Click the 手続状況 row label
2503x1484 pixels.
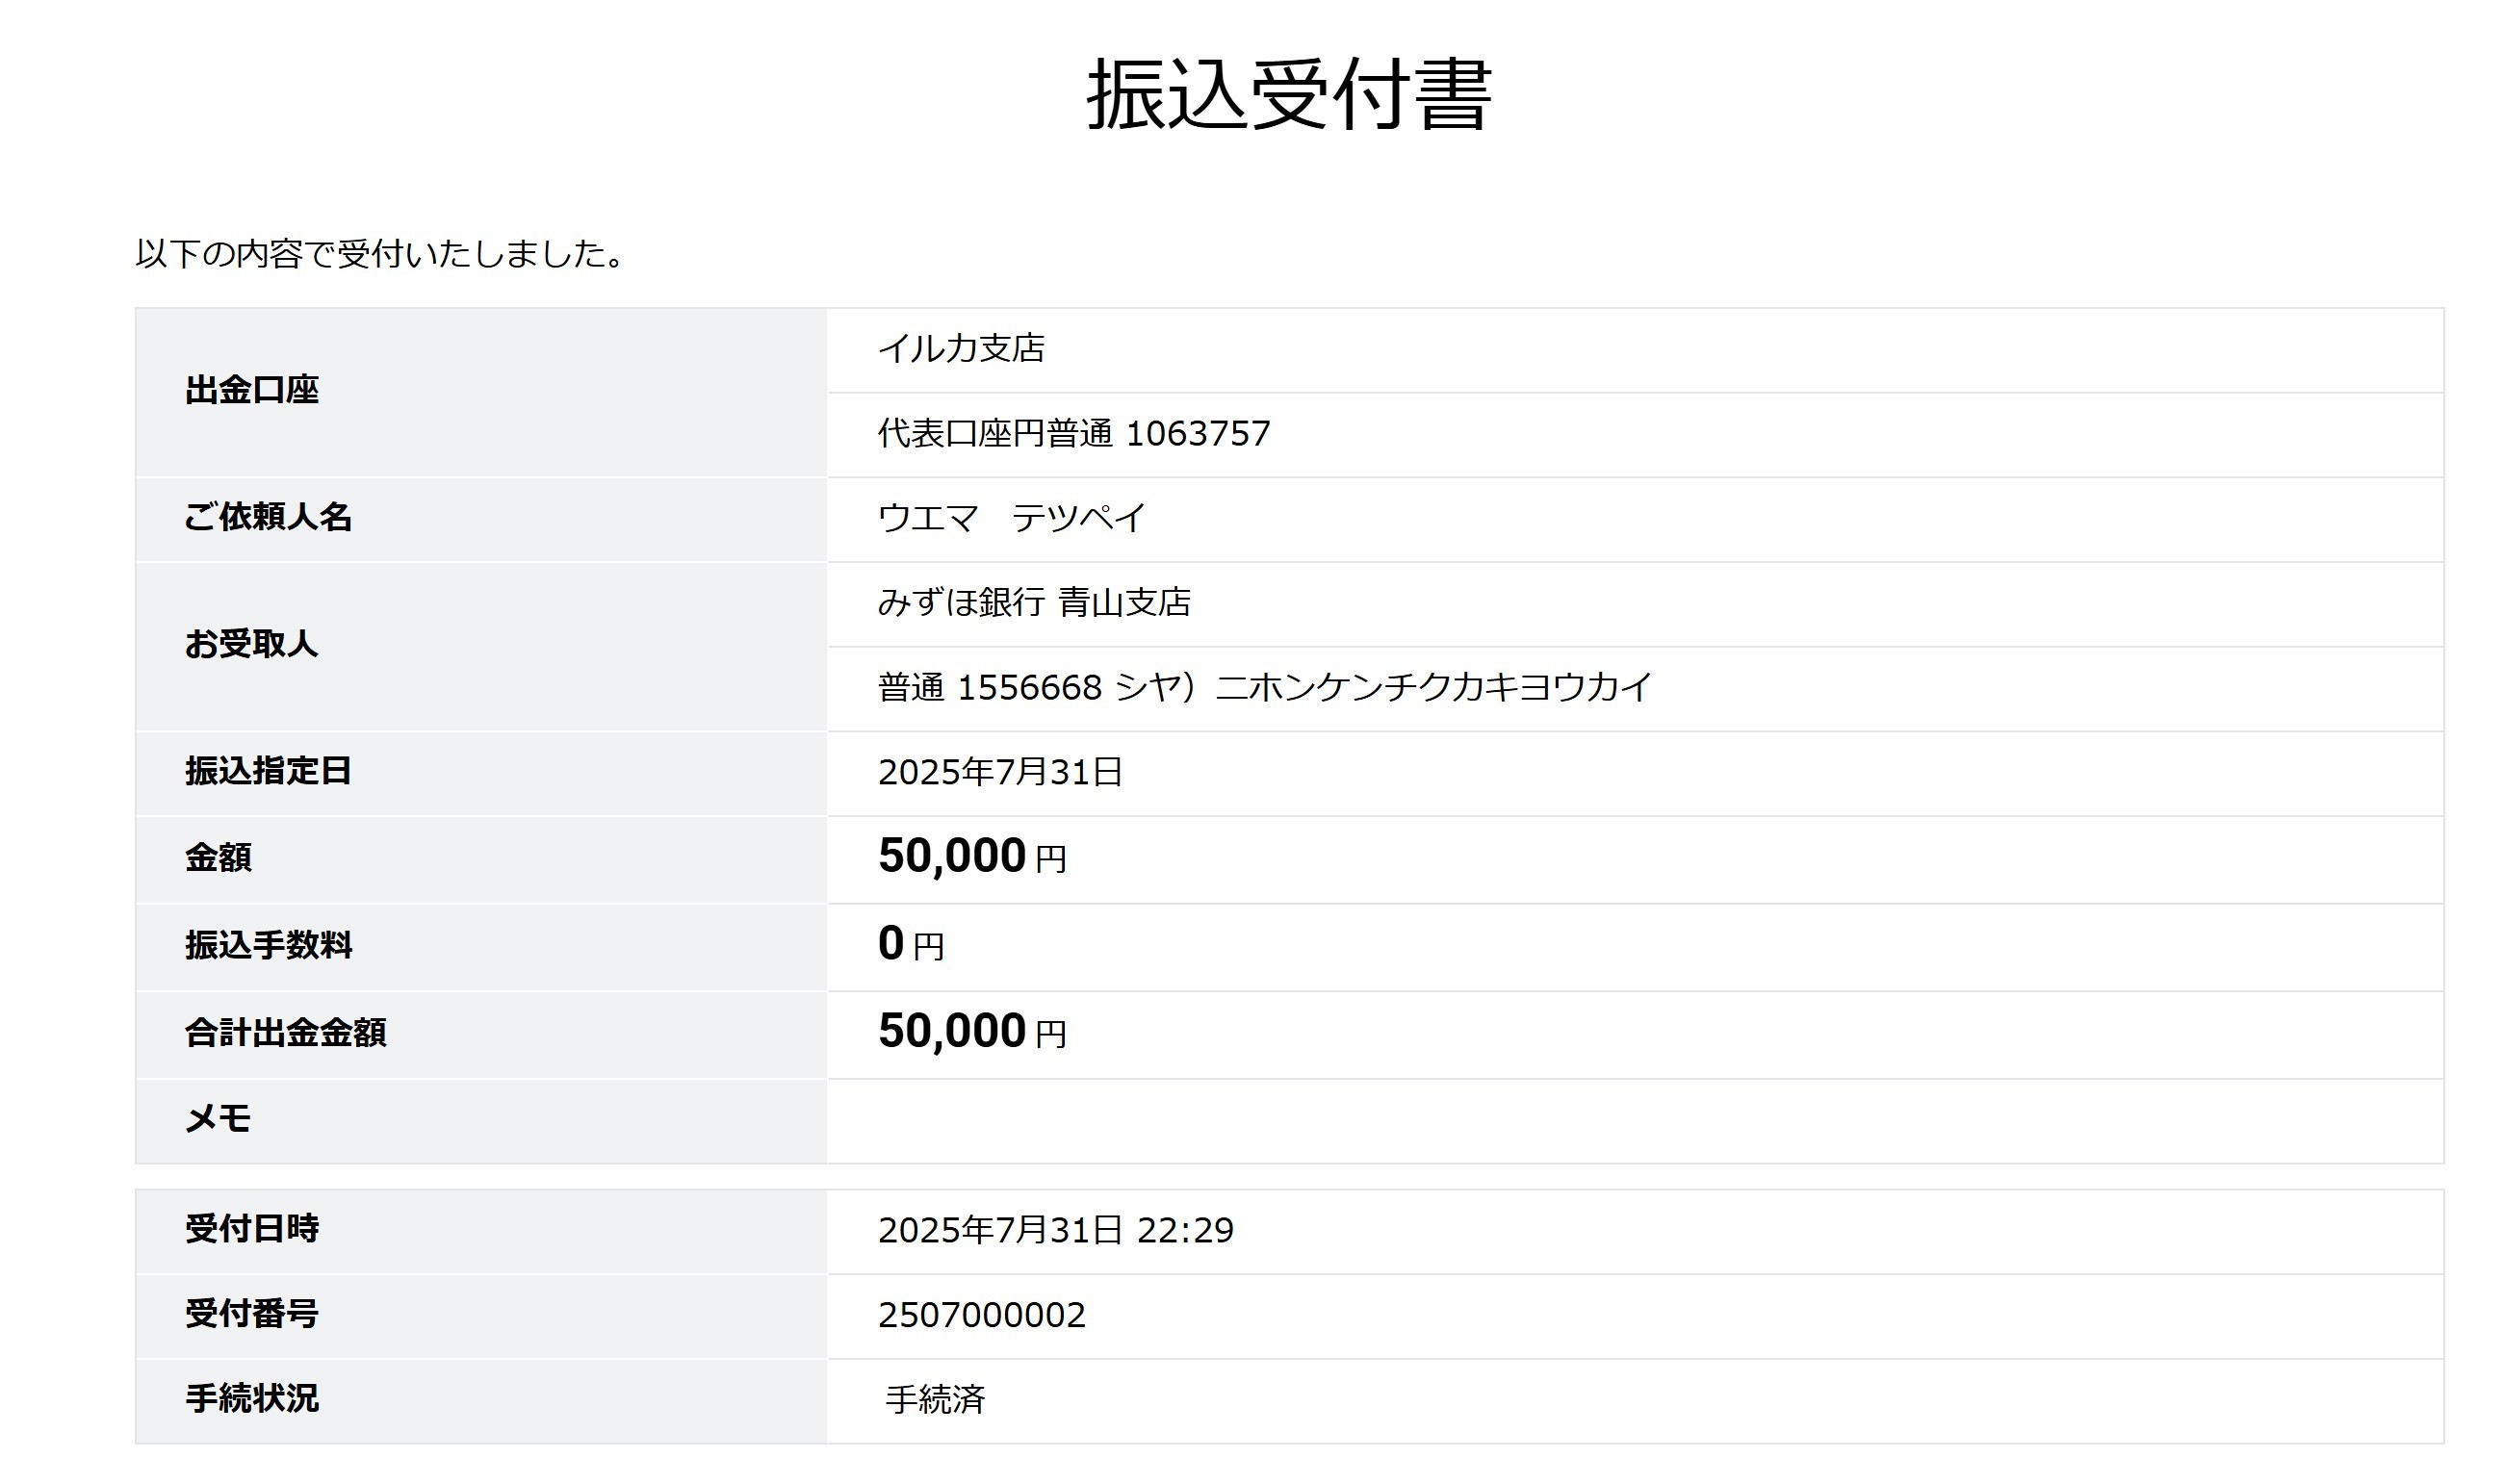pos(251,1398)
